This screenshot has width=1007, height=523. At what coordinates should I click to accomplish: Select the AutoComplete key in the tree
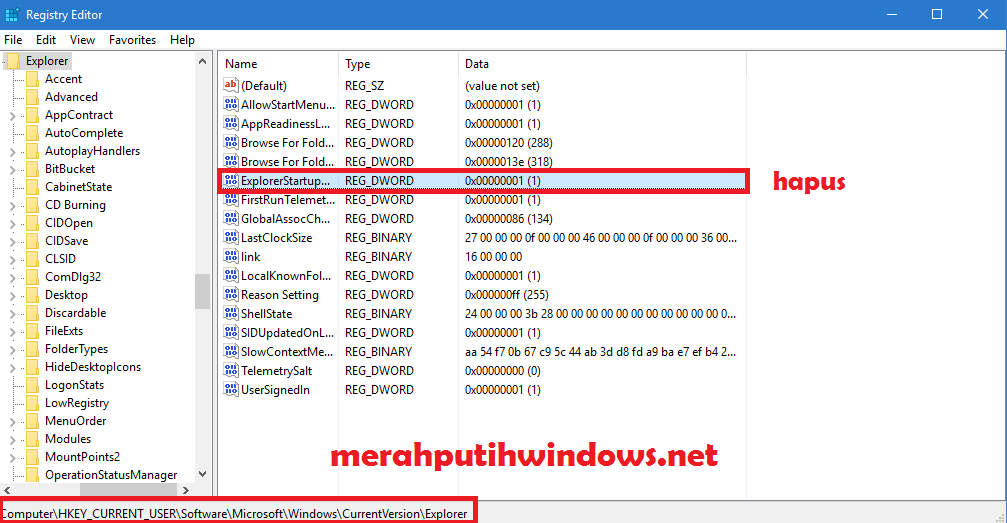(84, 133)
